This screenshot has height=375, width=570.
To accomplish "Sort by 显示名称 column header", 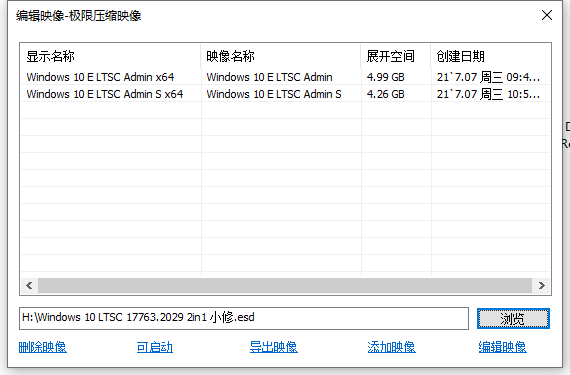I will pyautogui.click(x=111, y=56).
